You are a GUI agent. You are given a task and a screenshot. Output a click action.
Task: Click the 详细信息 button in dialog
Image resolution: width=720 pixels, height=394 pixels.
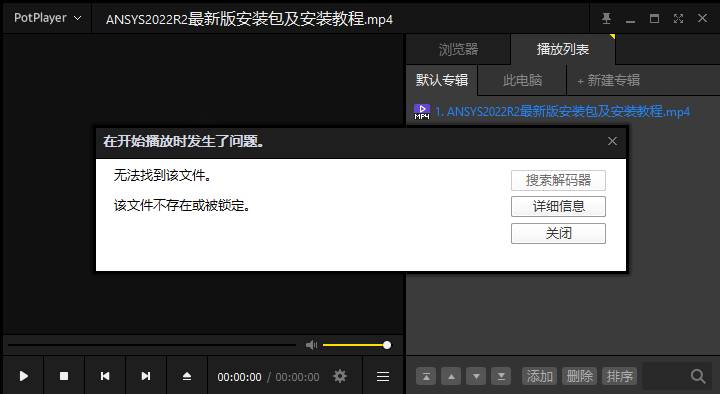coord(558,206)
